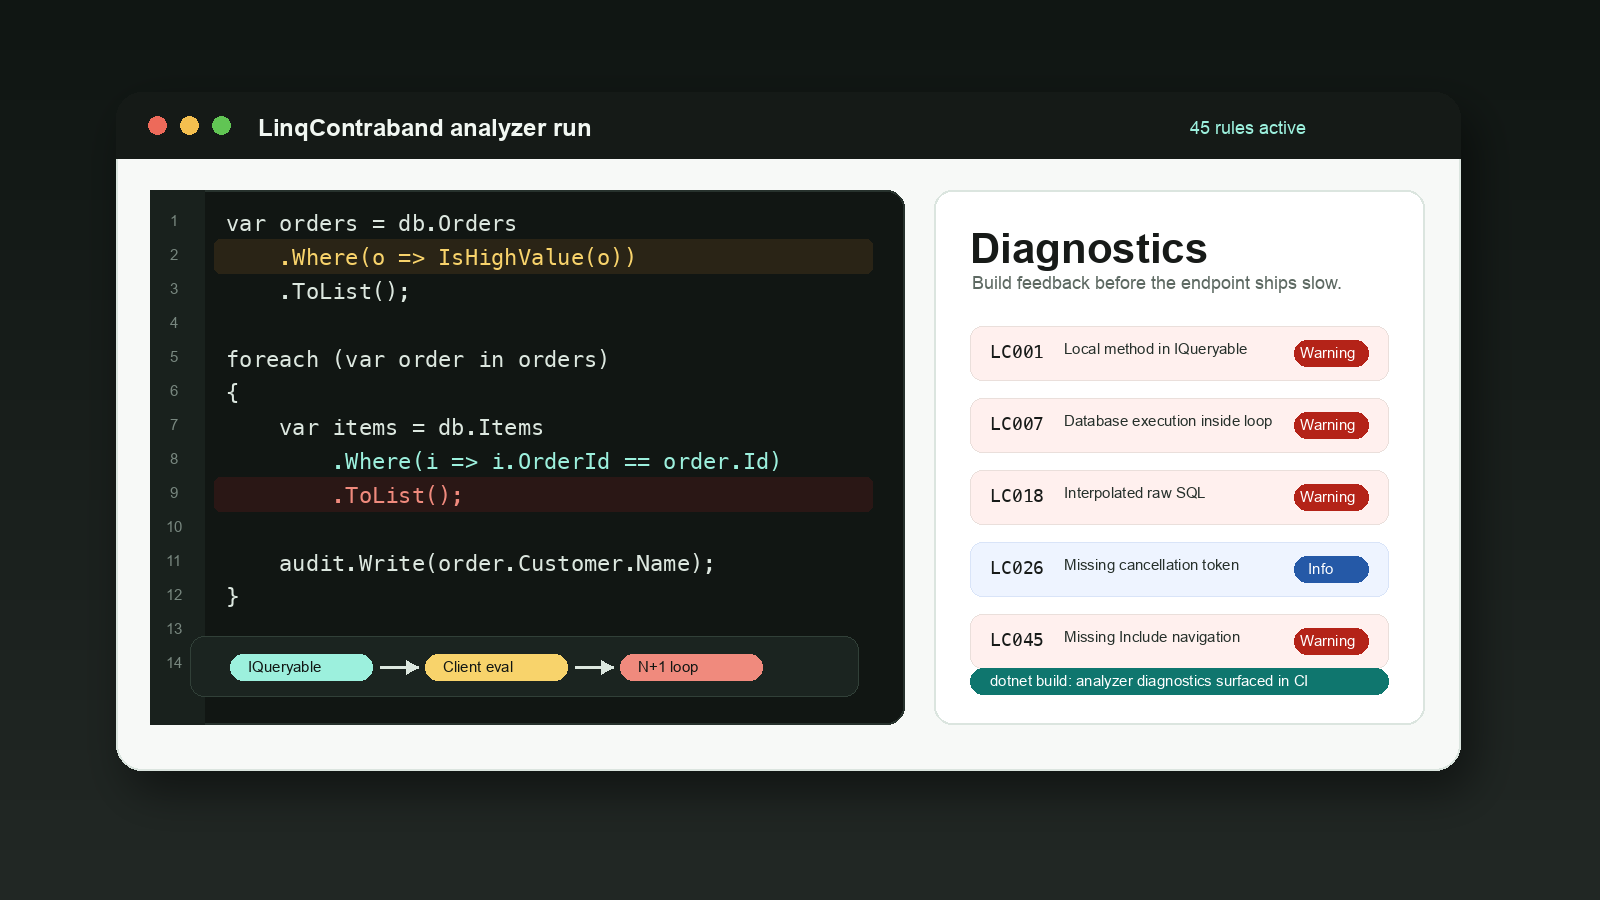Click line number 9 in the gutter

(174, 493)
